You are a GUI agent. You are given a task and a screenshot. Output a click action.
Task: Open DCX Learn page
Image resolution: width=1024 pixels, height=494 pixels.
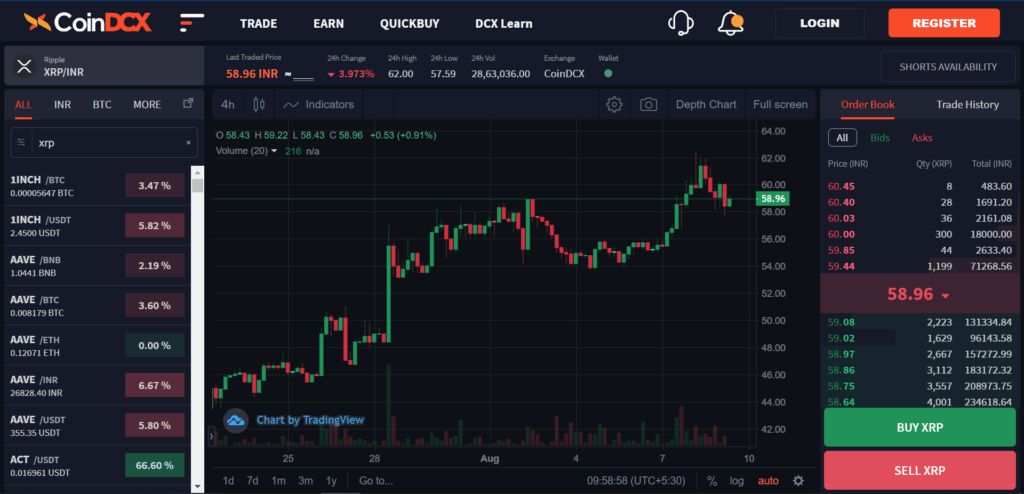[x=504, y=24]
